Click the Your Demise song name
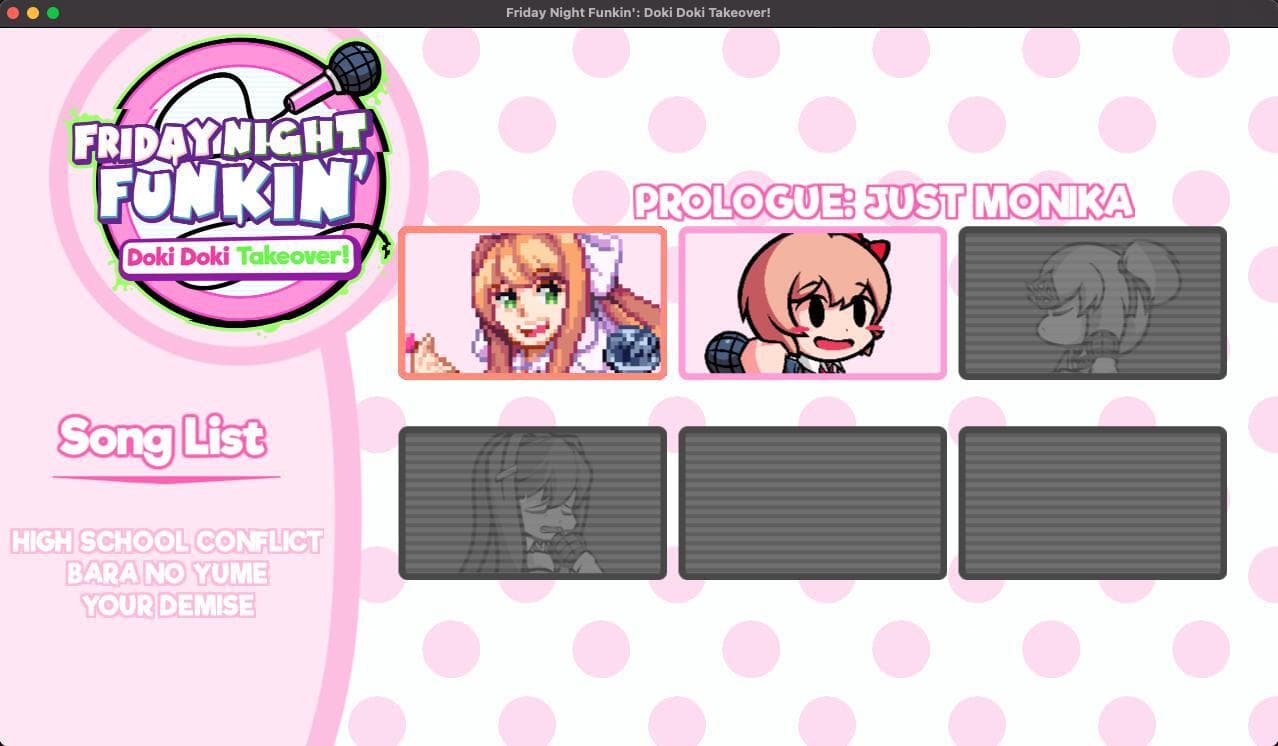The height and width of the screenshot is (746, 1278). tap(167, 605)
